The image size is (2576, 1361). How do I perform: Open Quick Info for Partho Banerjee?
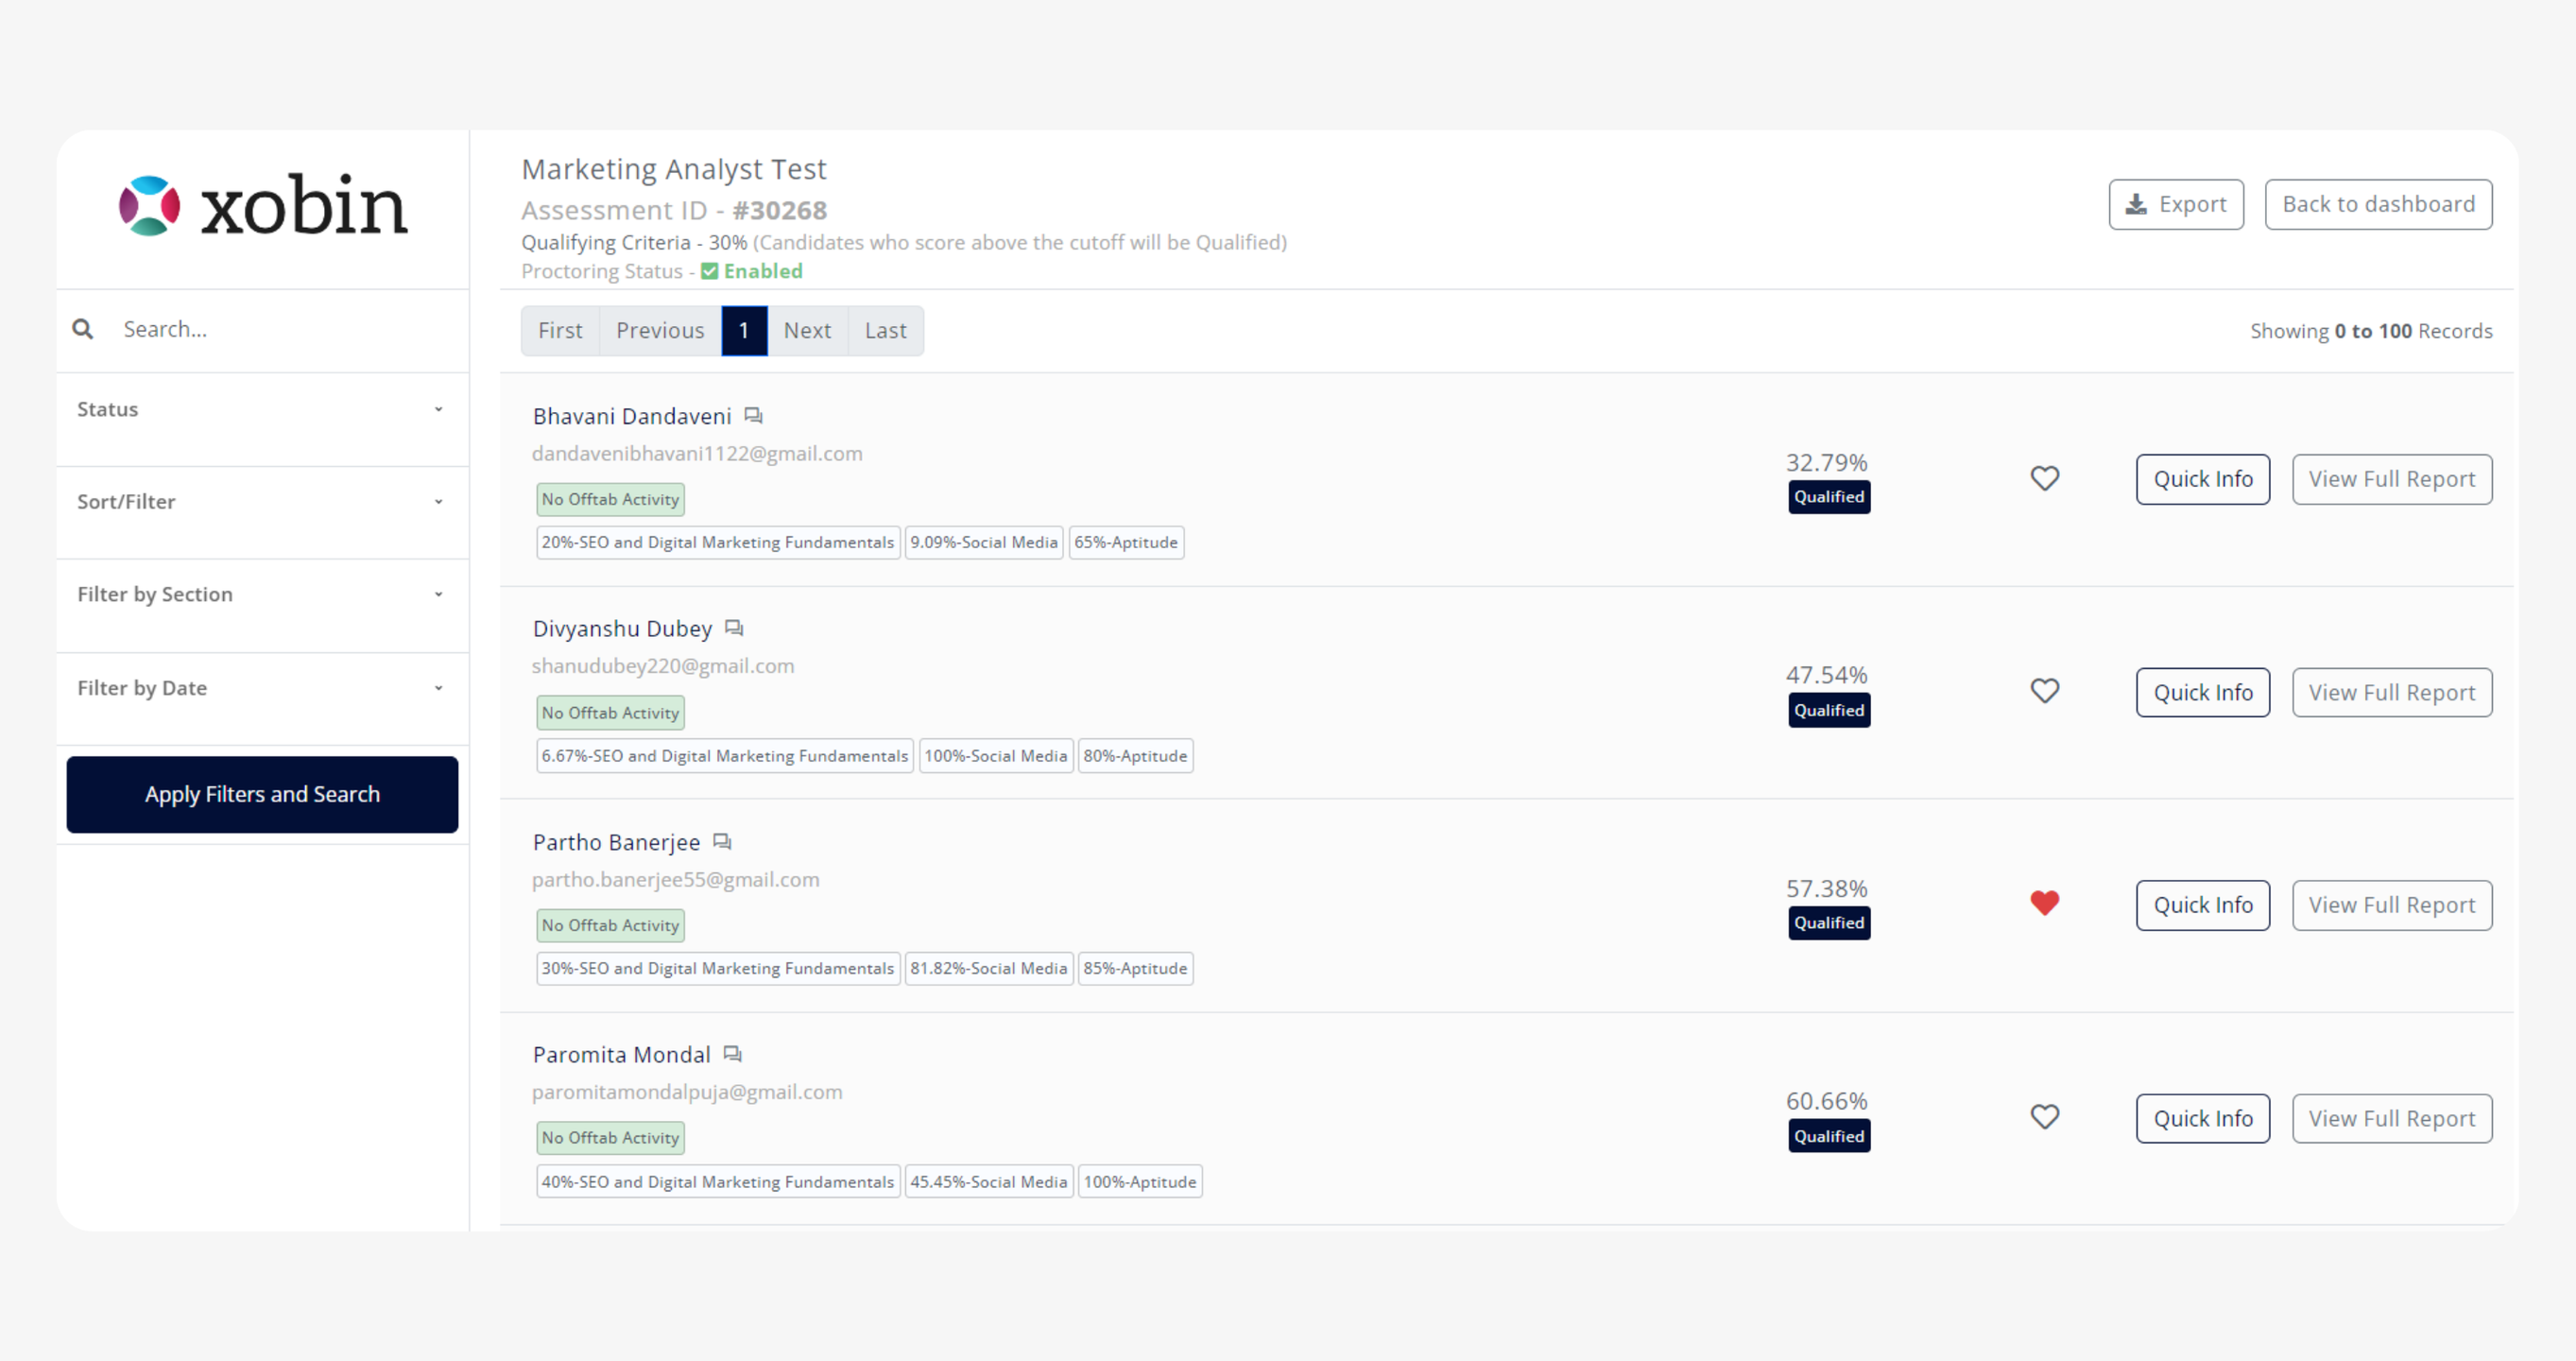coord(2202,905)
